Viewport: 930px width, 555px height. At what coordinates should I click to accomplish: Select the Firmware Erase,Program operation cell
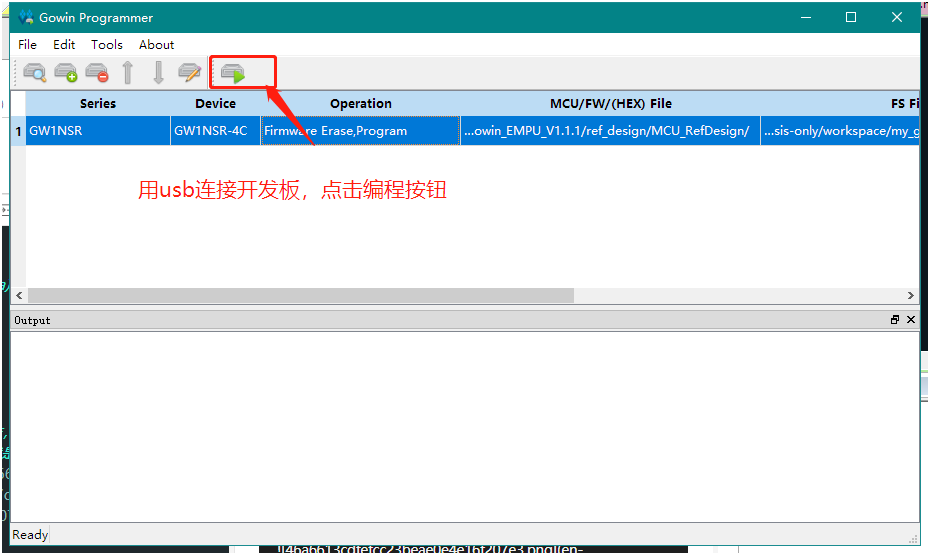tap(361, 130)
